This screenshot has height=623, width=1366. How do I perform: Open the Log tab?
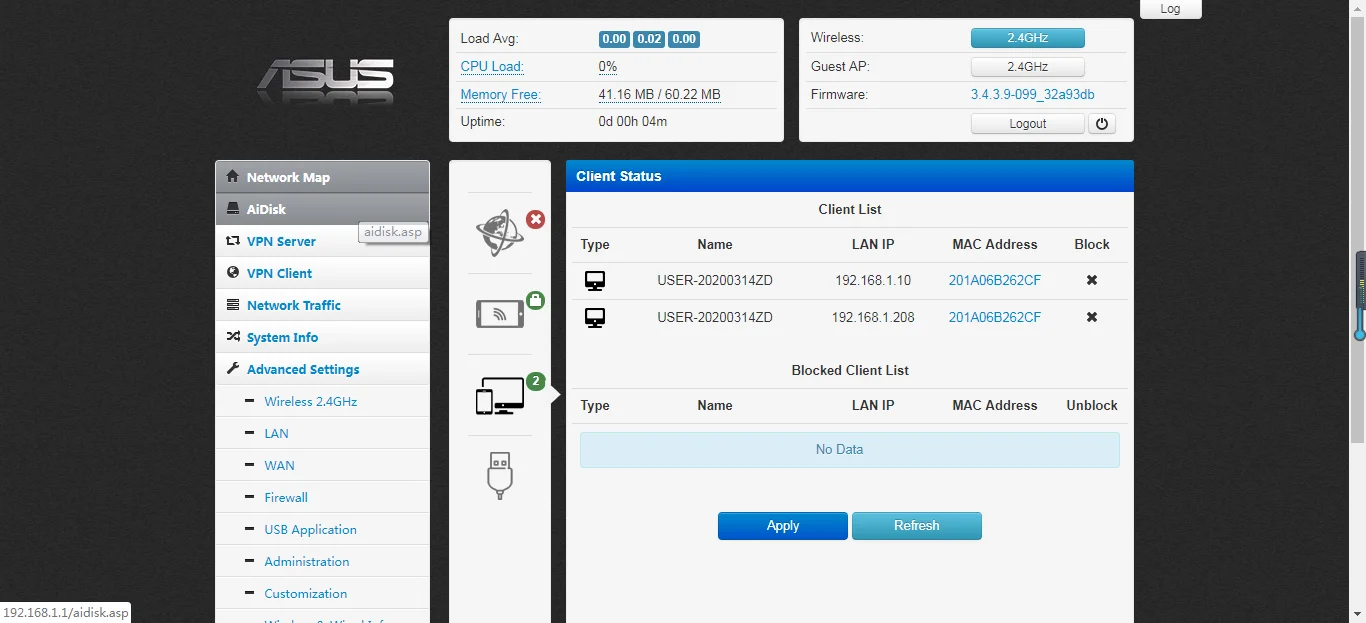pyautogui.click(x=1171, y=9)
